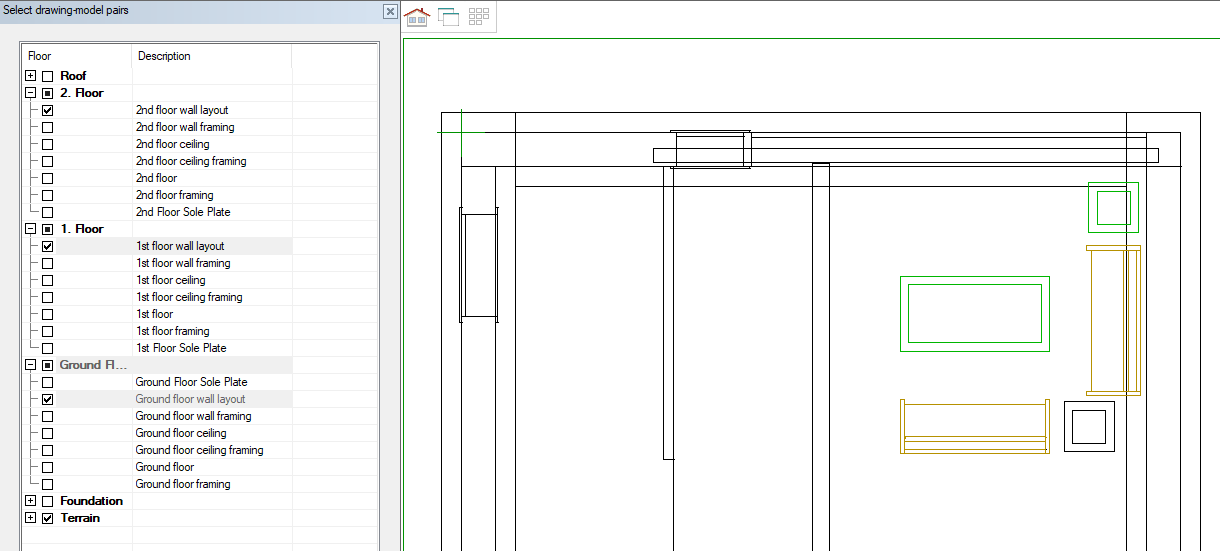Expand the Roof tree node
The height and width of the screenshot is (551, 1220).
pyautogui.click(x=30, y=76)
